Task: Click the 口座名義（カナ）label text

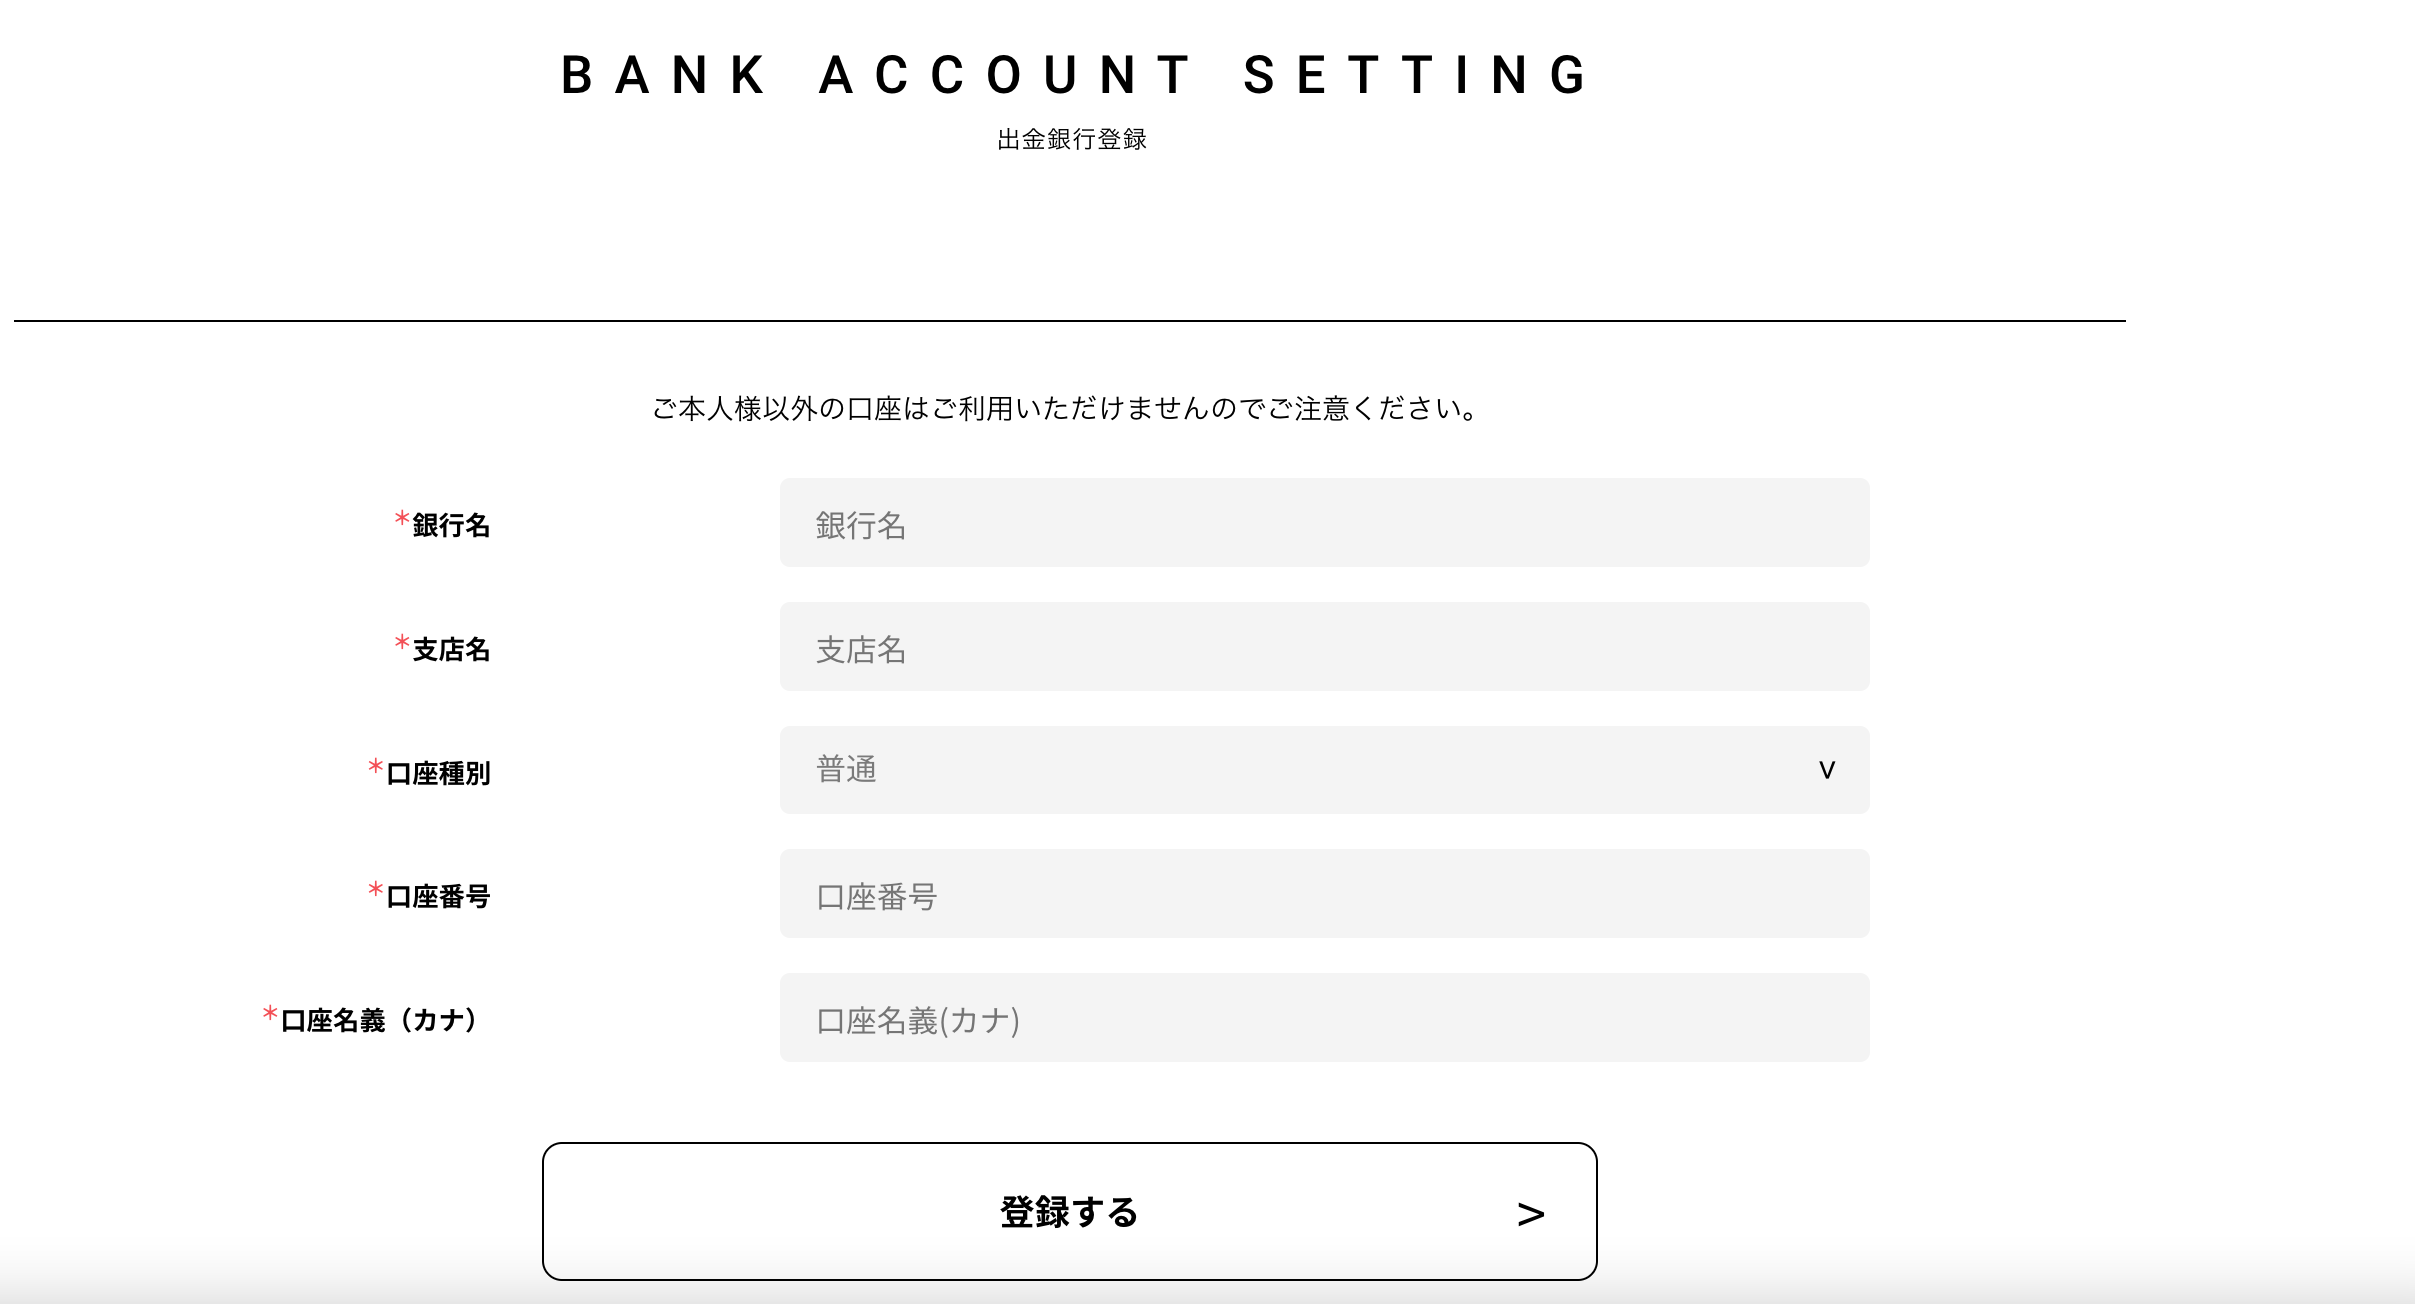Action: (379, 1020)
